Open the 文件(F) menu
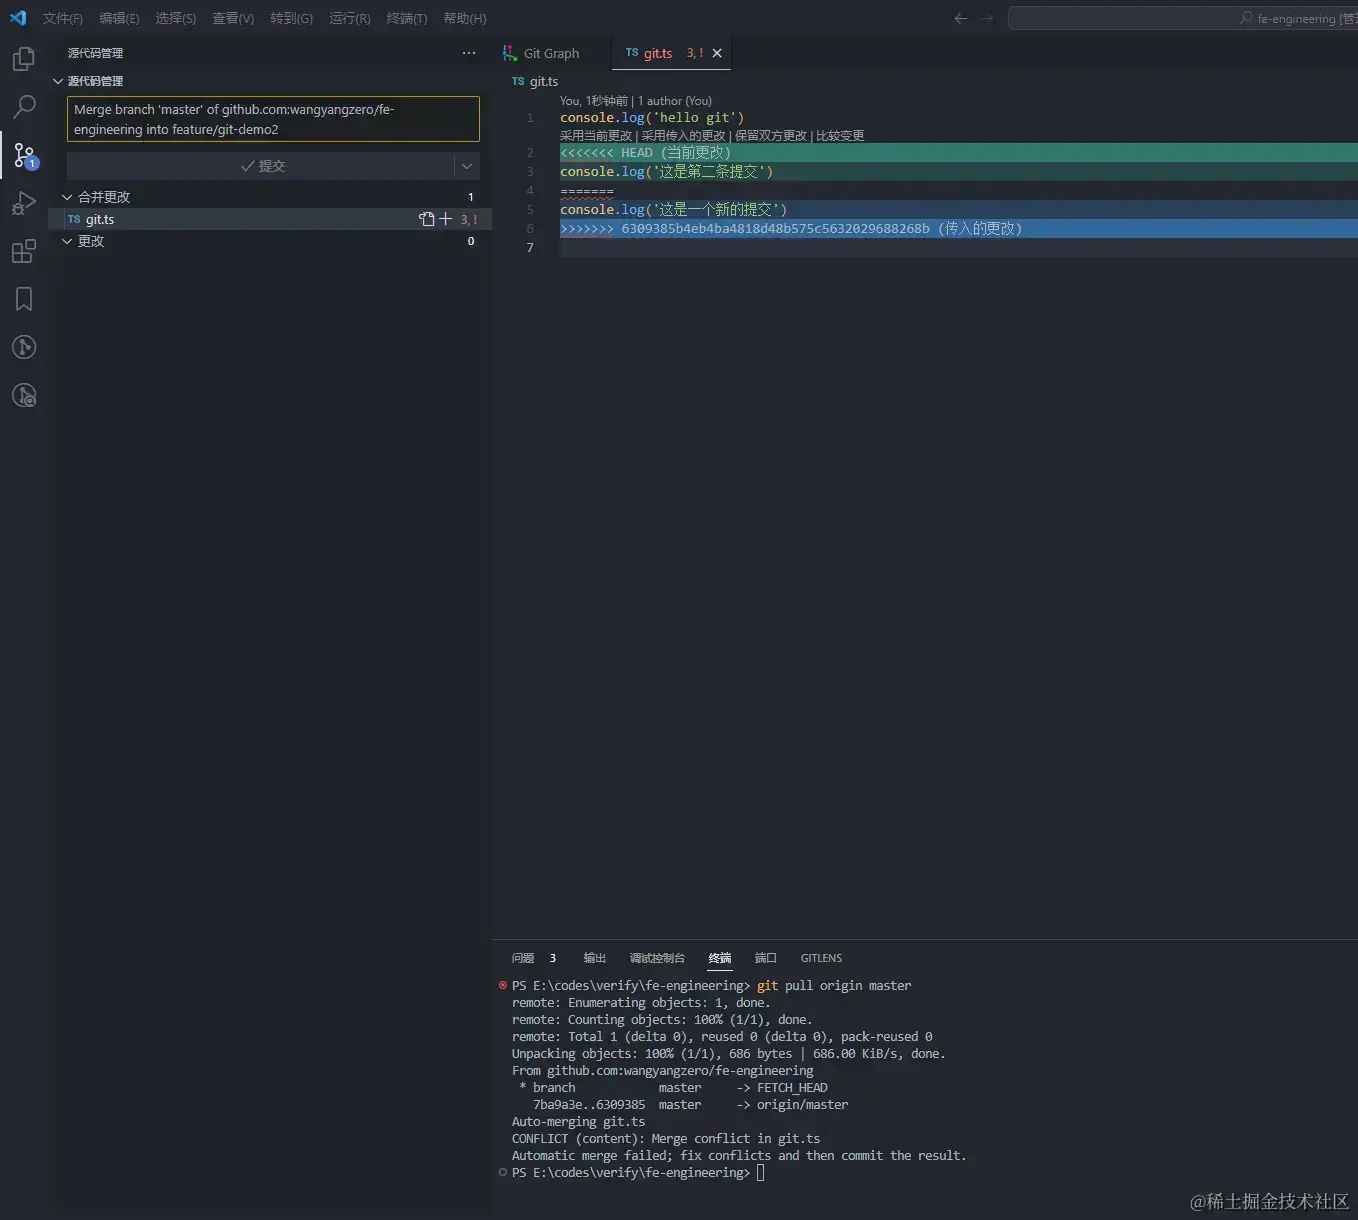The image size is (1358, 1220). [62, 18]
